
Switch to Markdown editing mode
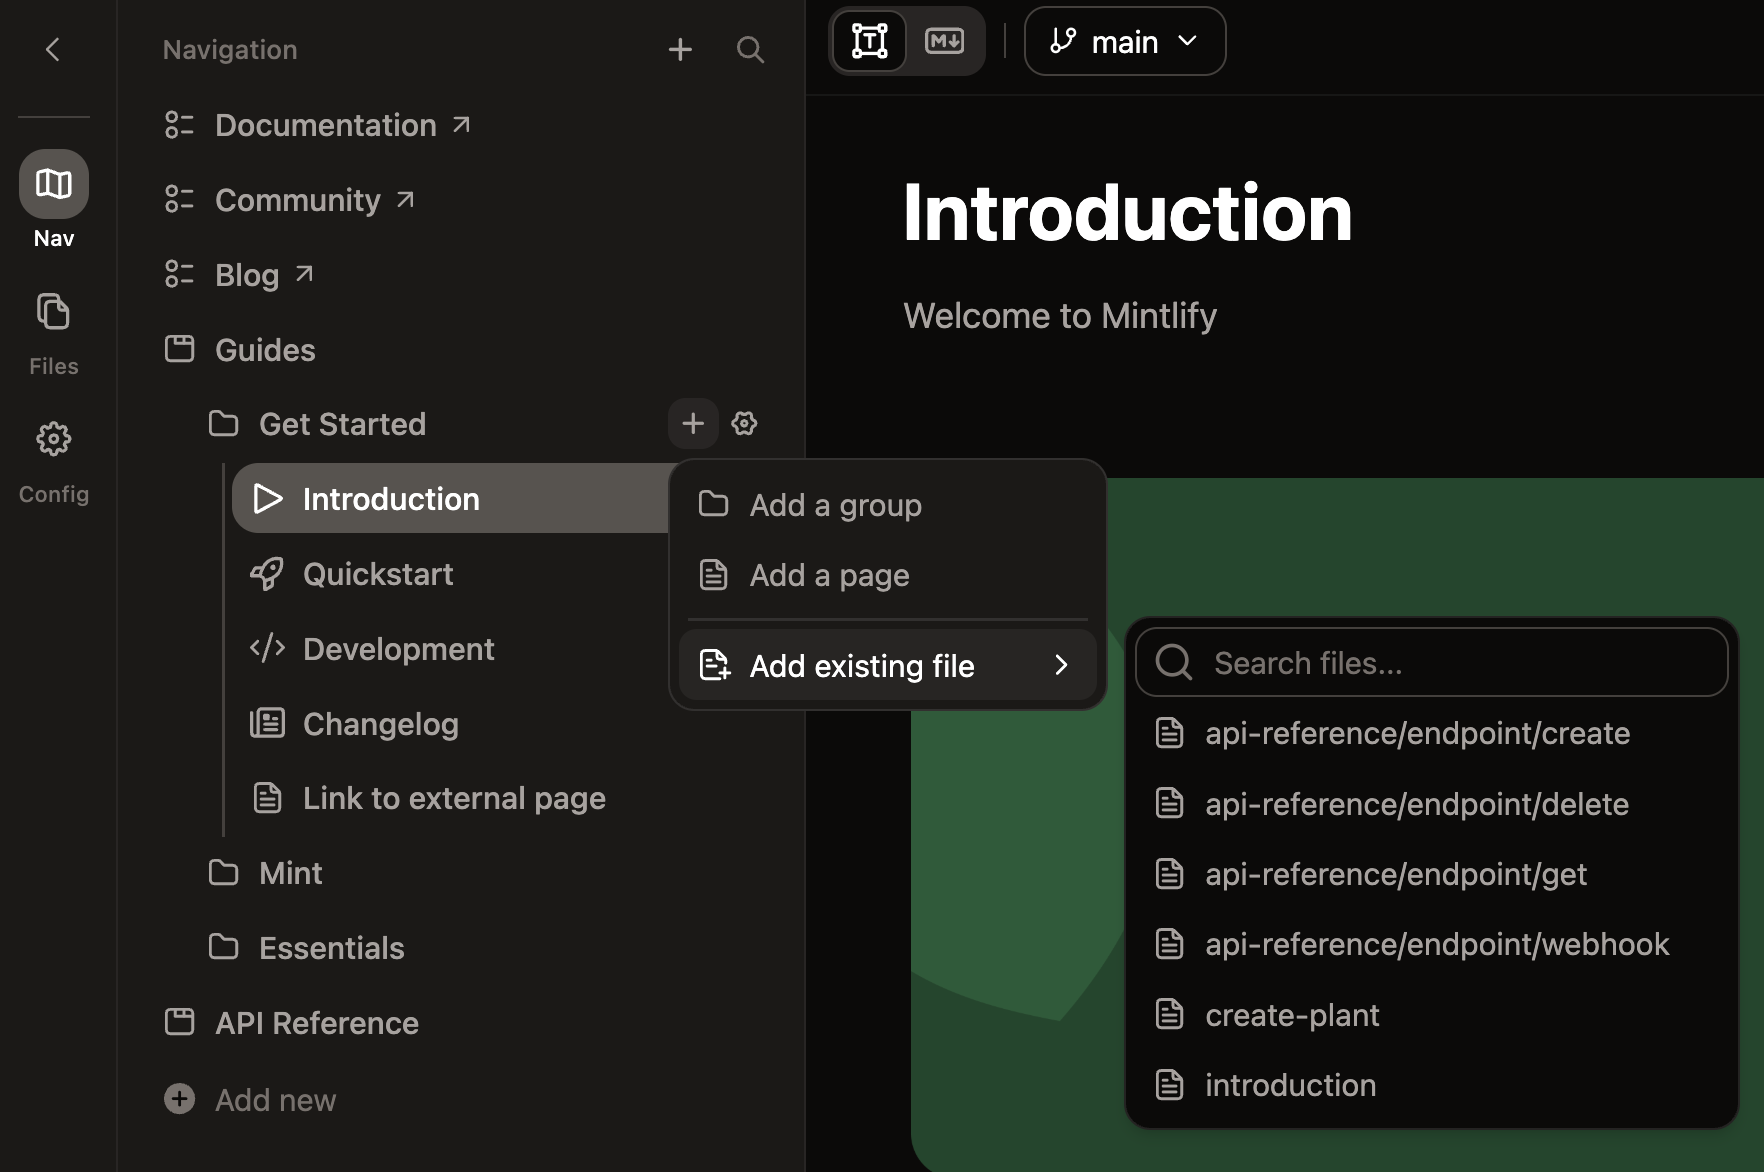tap(944, 41)
